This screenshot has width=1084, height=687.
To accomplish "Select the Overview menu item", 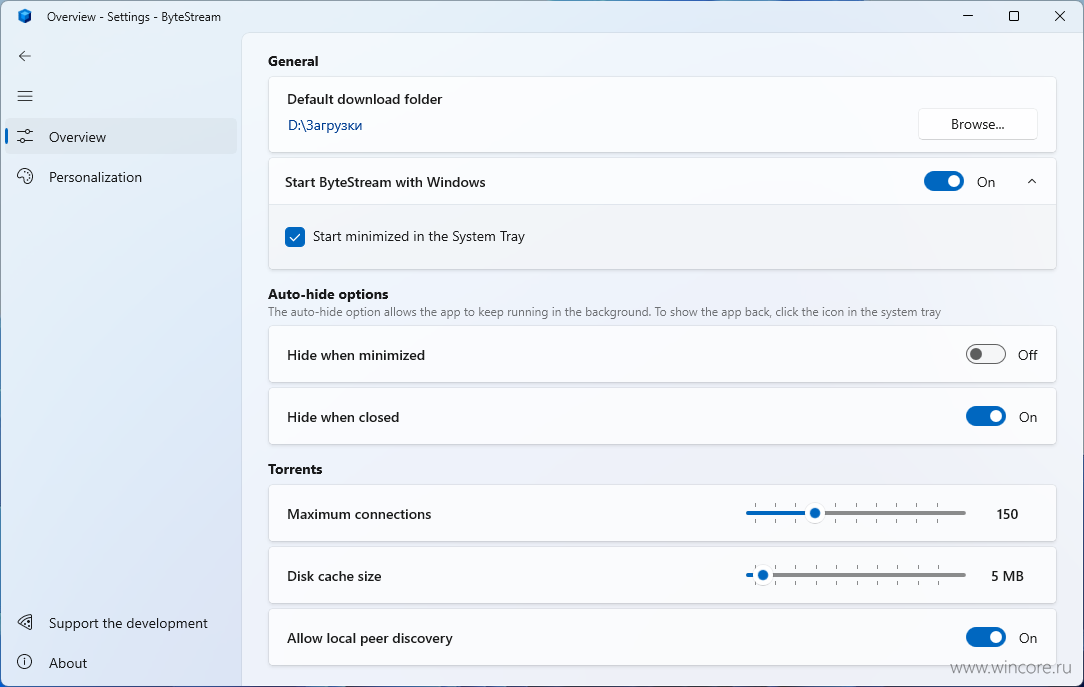I will [122, 136].
